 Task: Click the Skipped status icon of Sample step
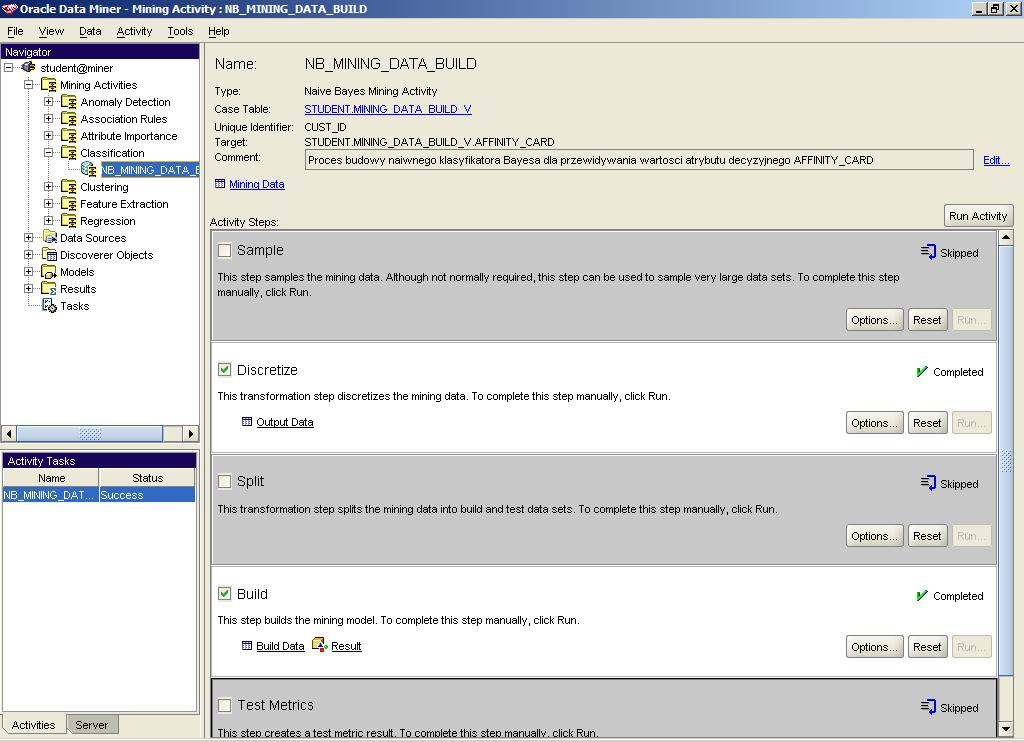[928, 251]
